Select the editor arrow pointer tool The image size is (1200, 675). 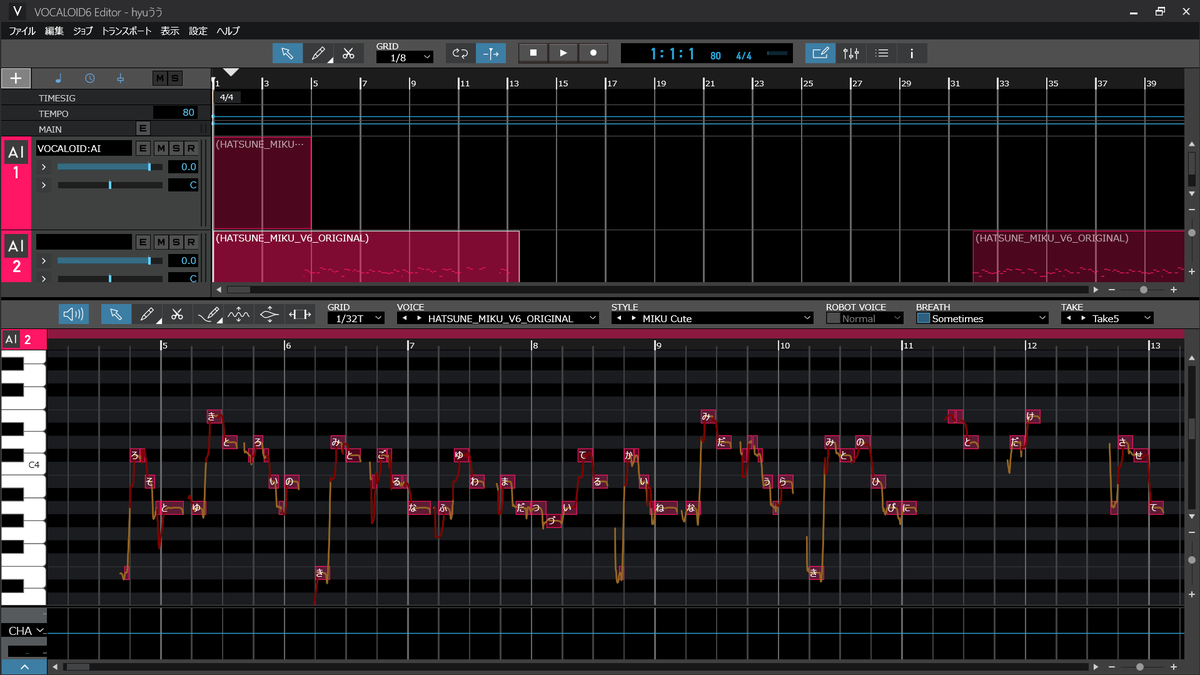[115, 314]
